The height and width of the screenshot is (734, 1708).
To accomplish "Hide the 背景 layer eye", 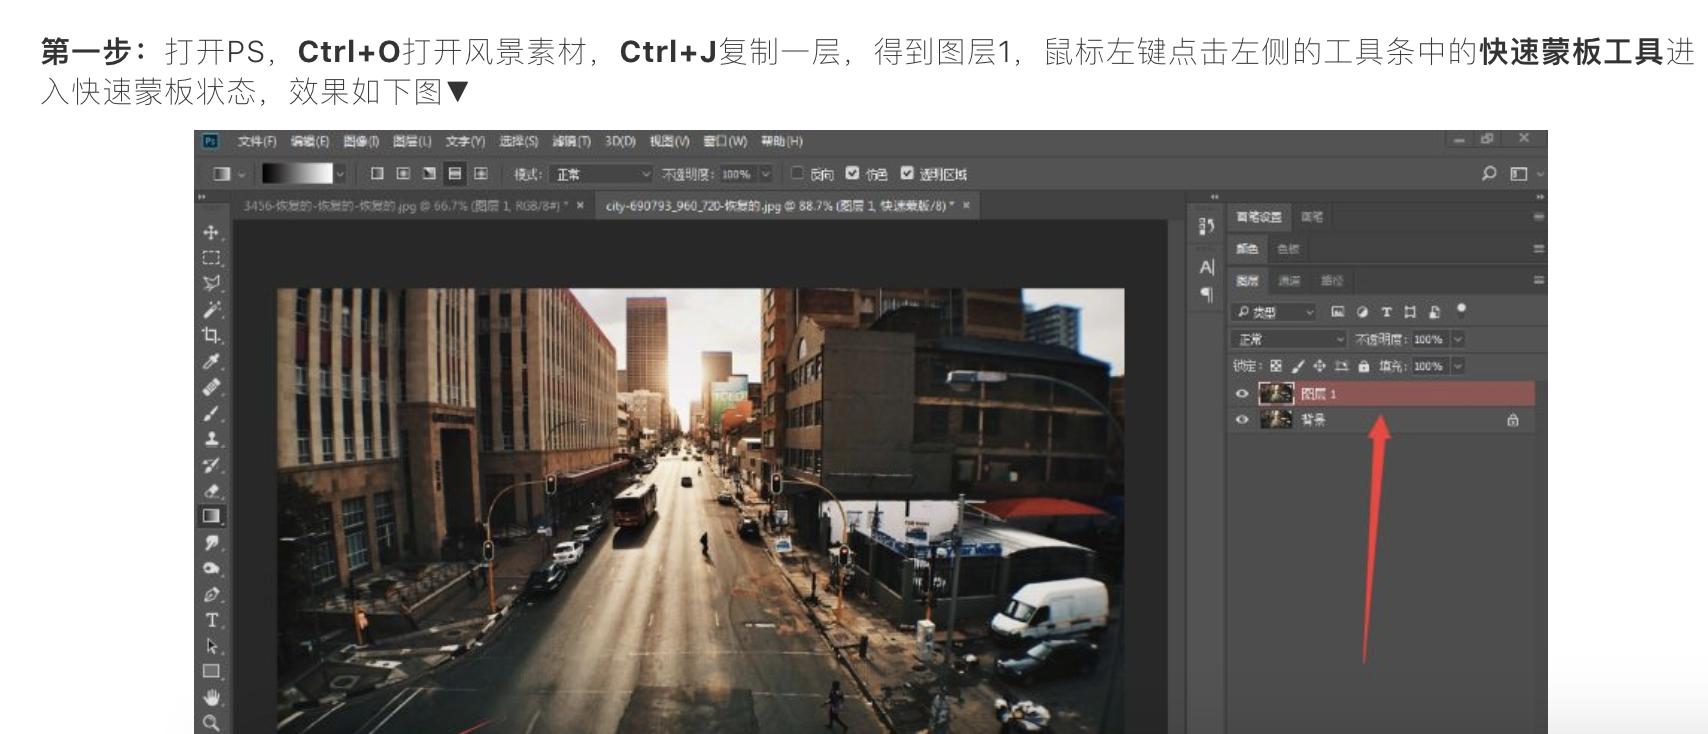I will (1242, 419).
